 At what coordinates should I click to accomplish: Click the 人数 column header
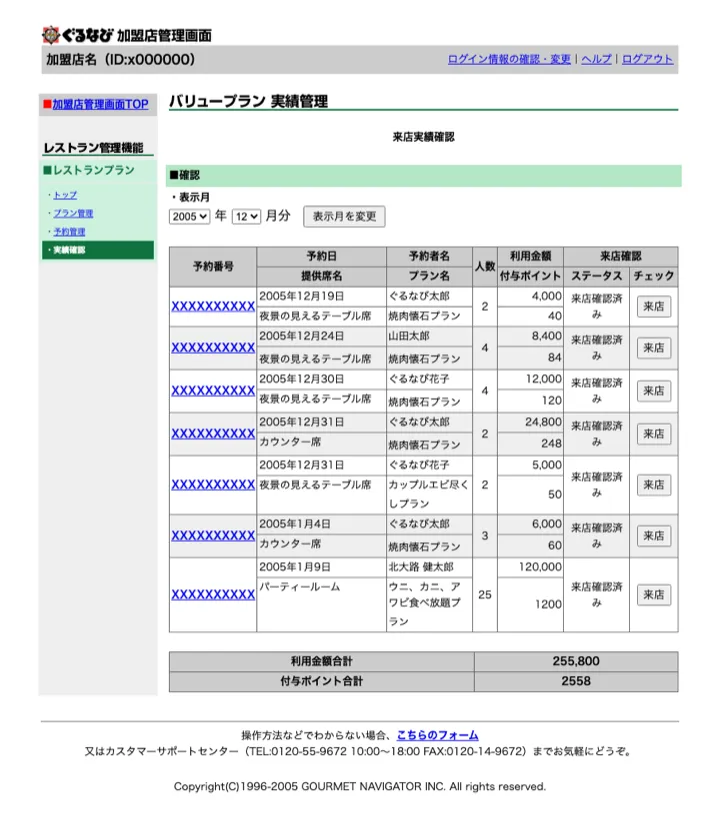coord(485,267)
